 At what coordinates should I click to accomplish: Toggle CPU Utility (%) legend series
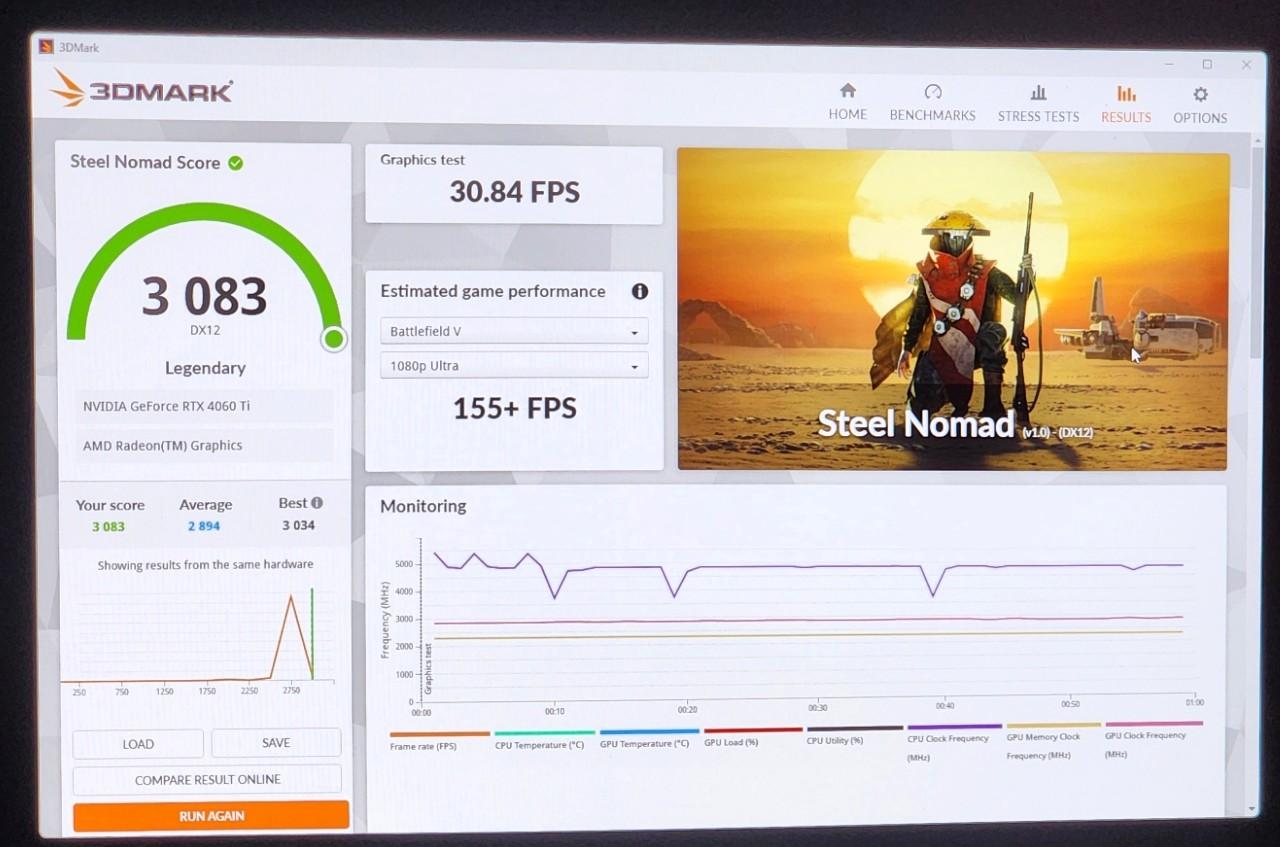835,740
